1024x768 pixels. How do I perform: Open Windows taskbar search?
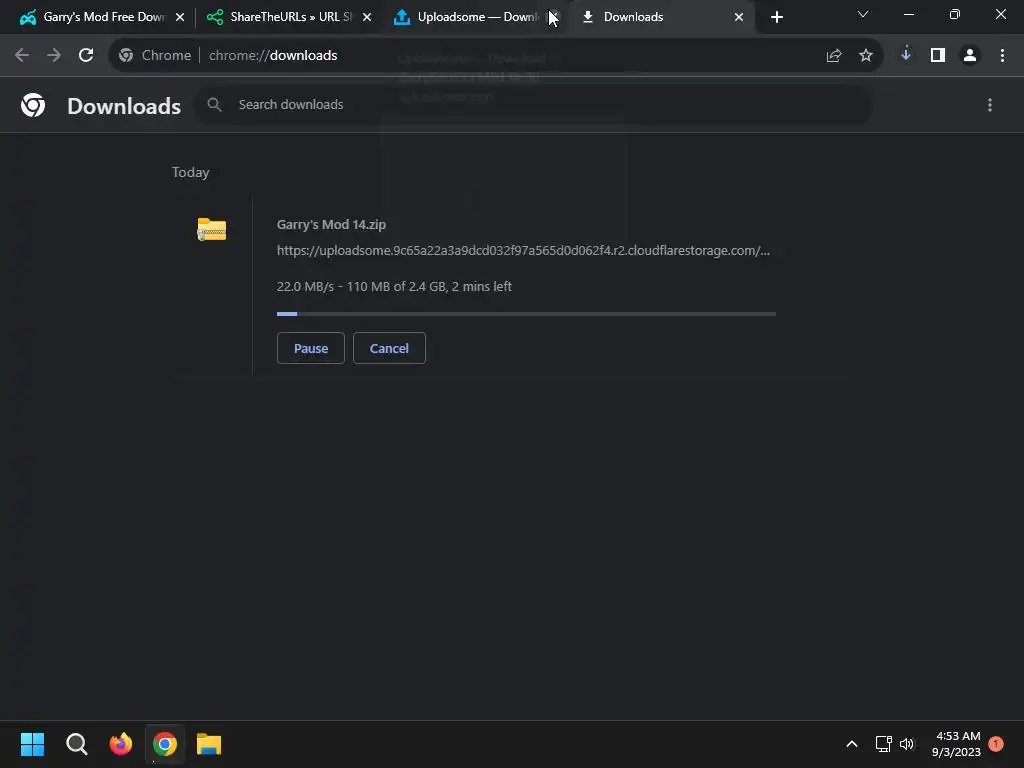click(x=76, y=744)
